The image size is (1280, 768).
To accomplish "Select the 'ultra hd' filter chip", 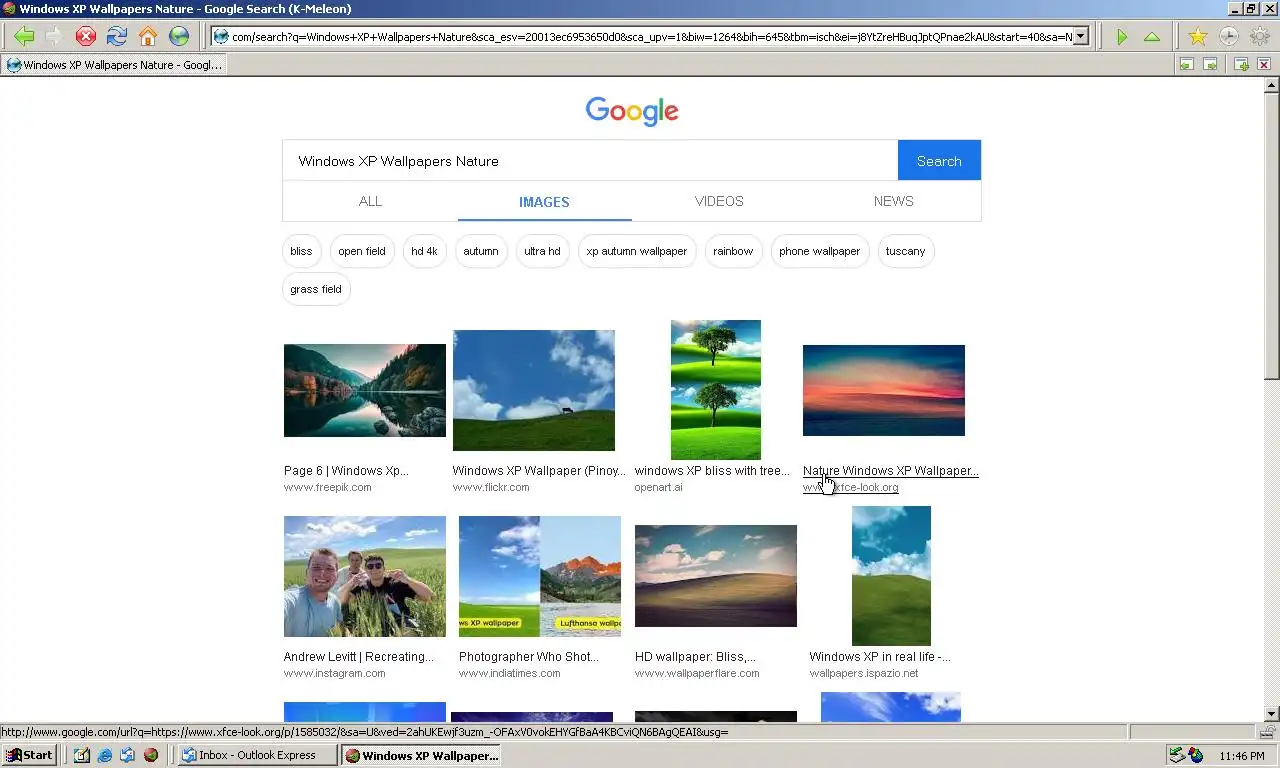I will (x=542, y=251).
